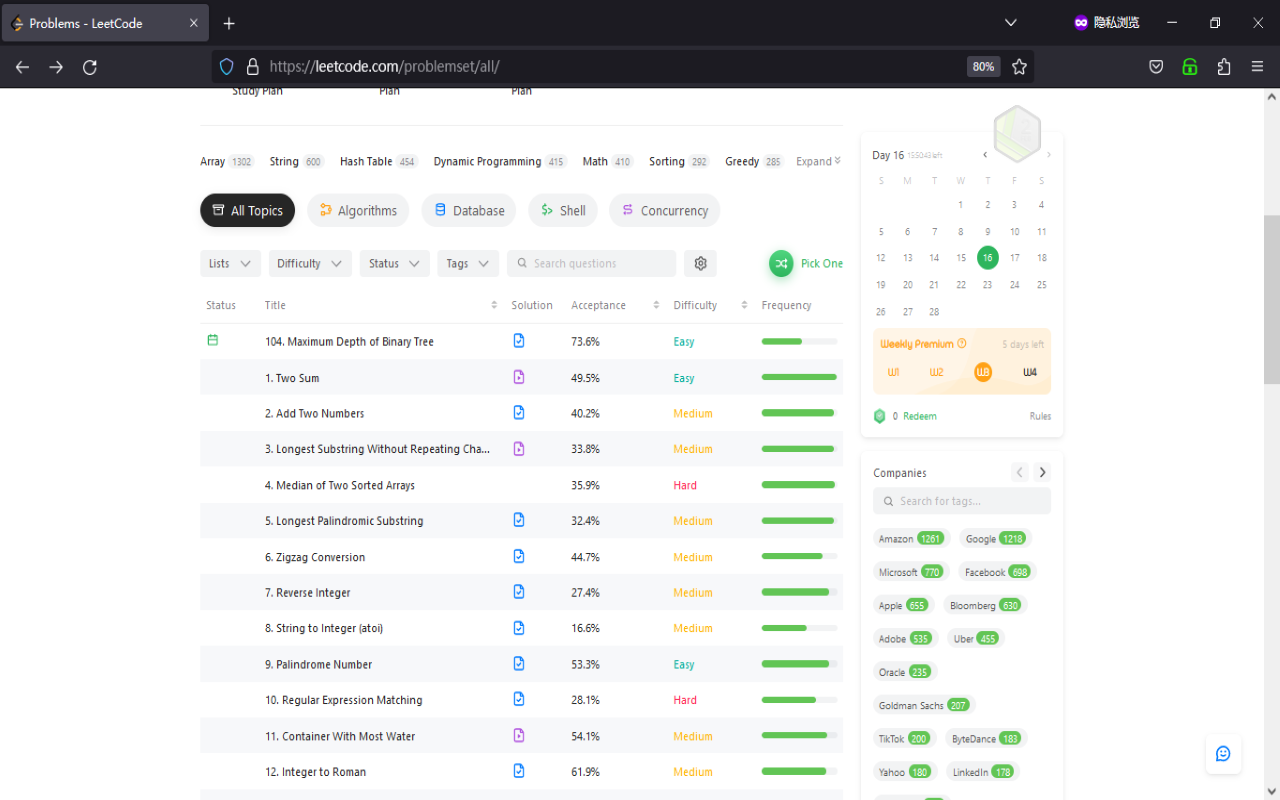Click the Redeem link
Image resolution: width=1280 pixels, height=800 pixels.
pos(919,416)
